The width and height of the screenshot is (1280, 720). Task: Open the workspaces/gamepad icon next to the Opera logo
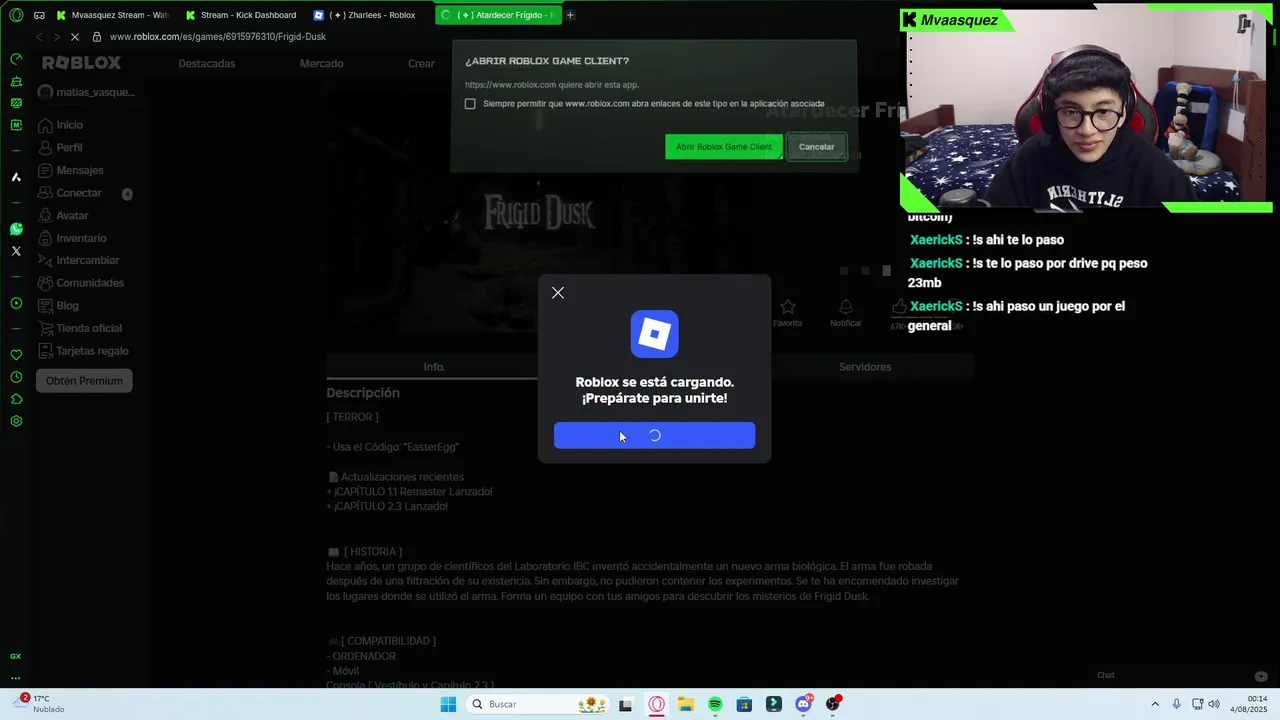click(x=39, y=15)
